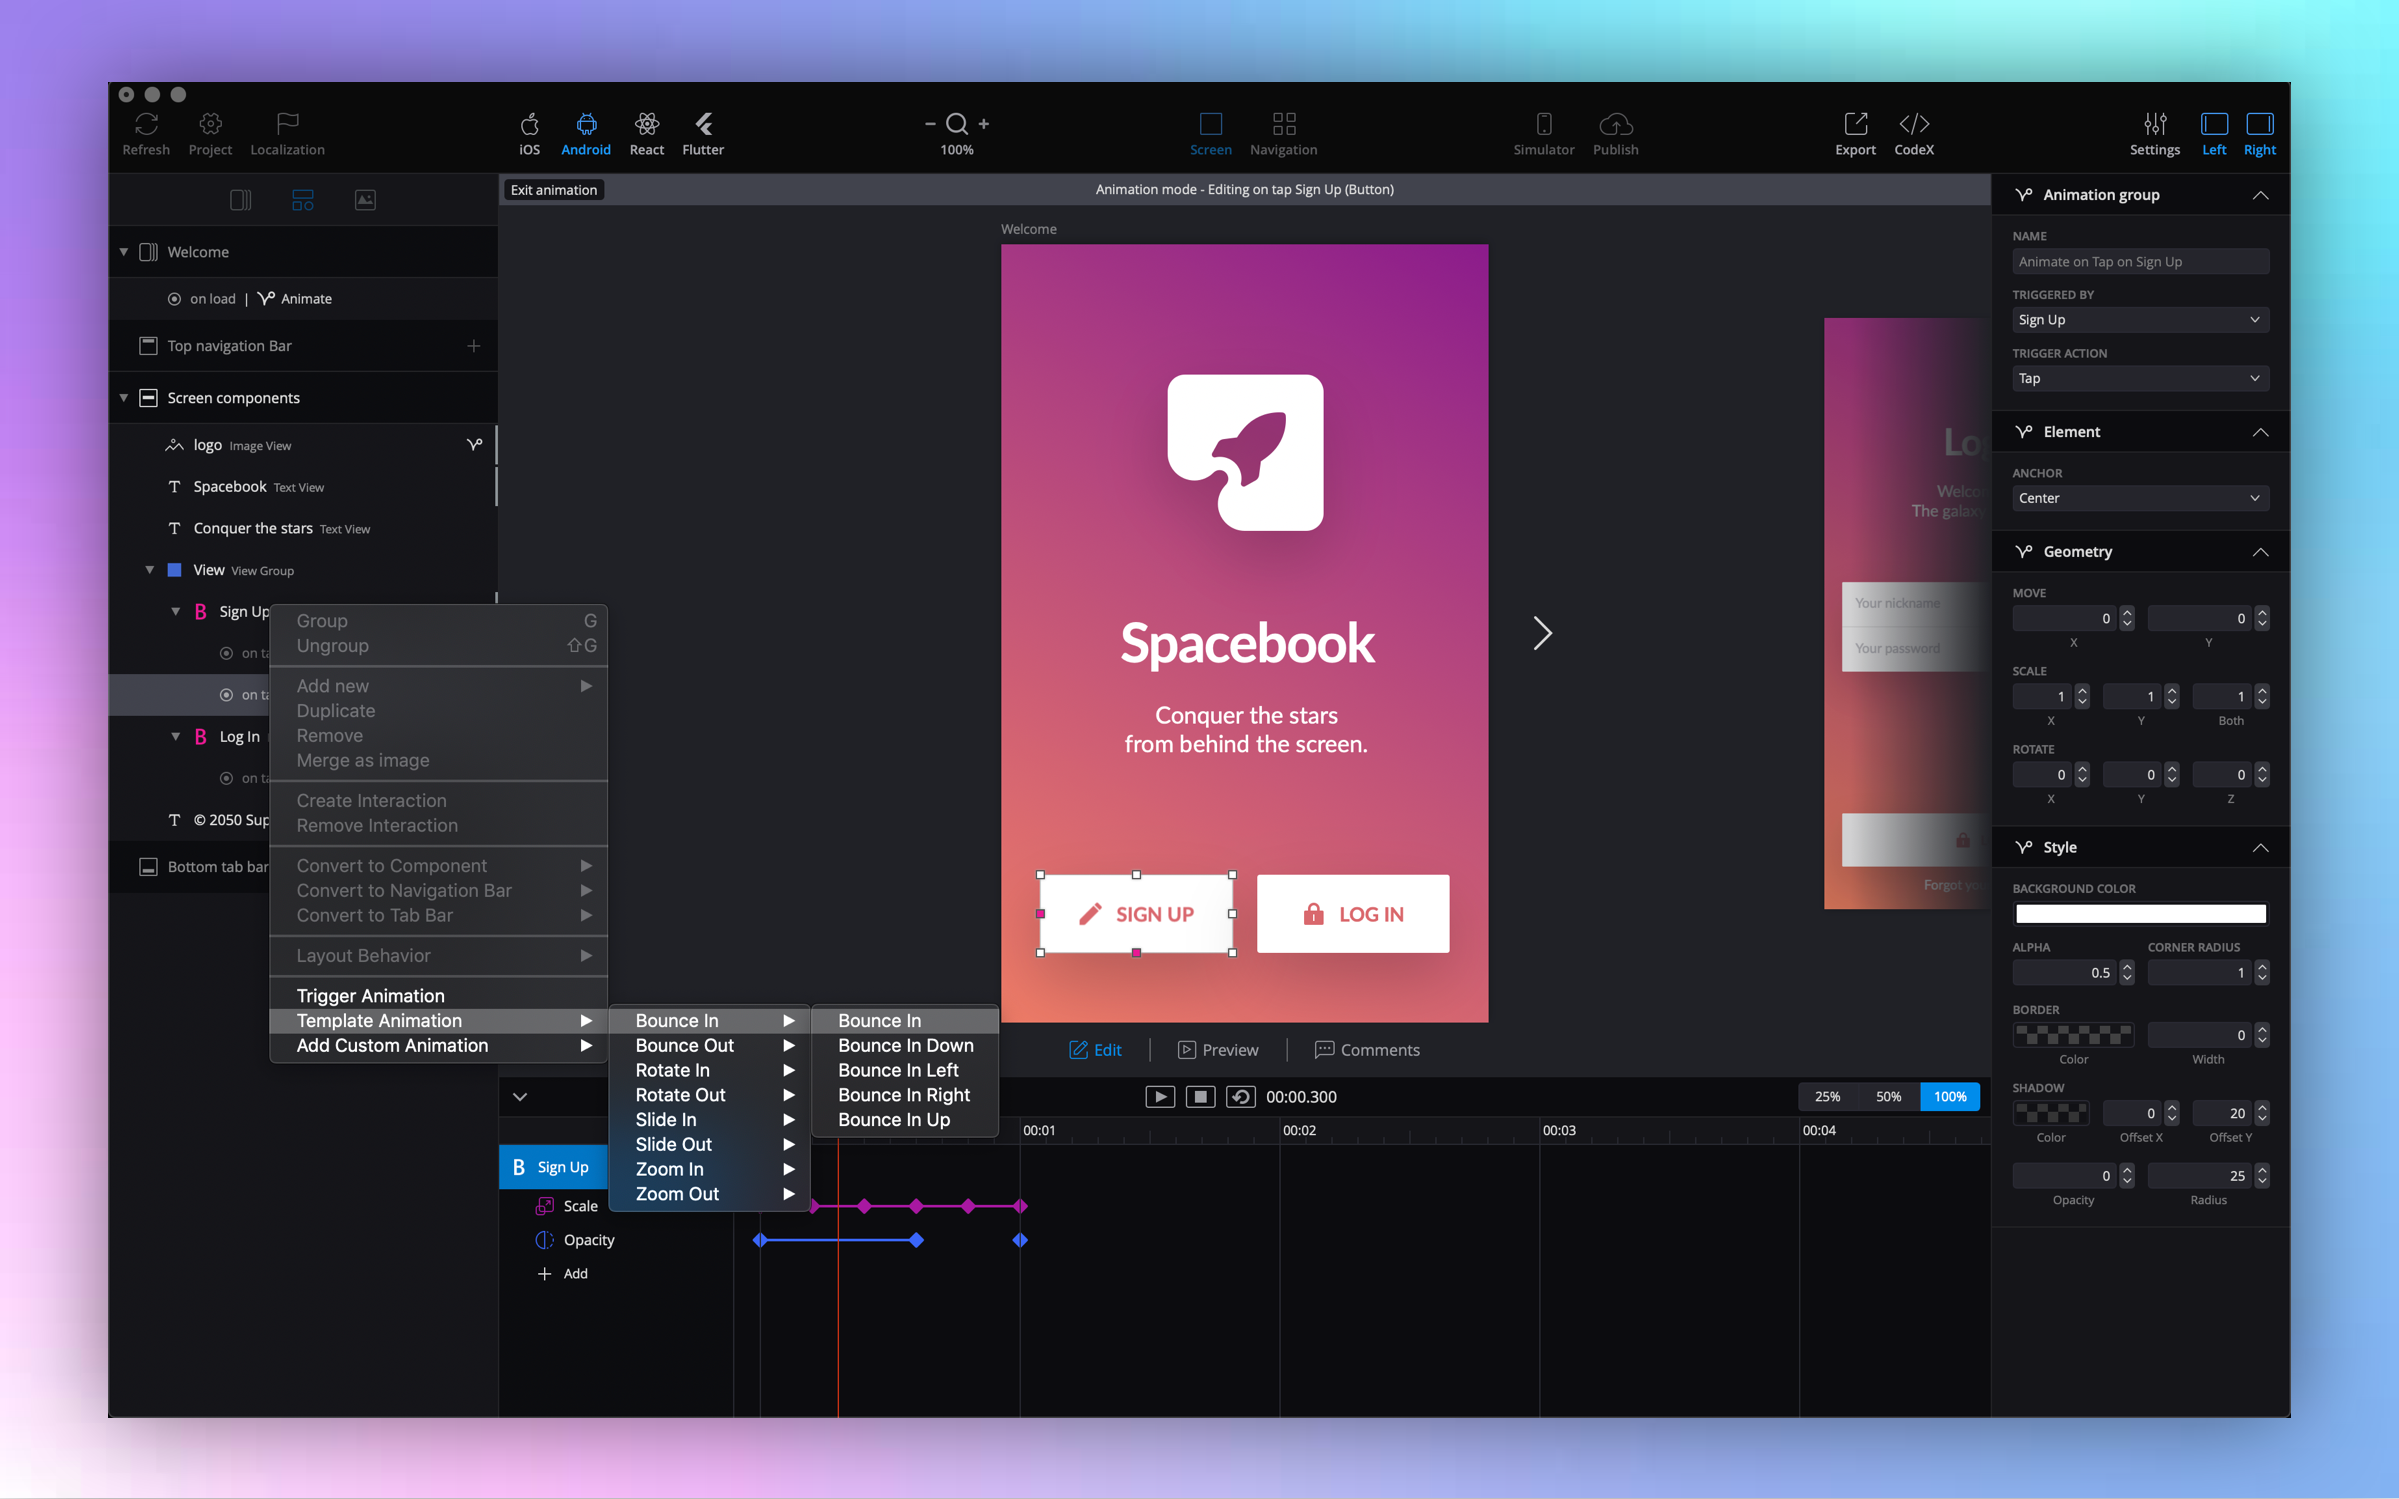Screen dimensions: 2399x1499
Task: Click the loop playback icon in timeline
Action: (1240, 1097)
